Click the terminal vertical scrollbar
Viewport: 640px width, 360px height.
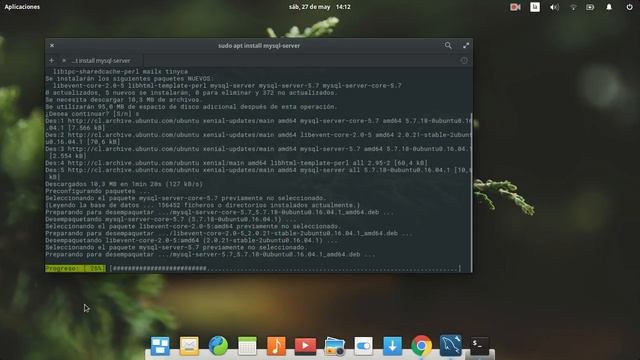pyautogui.click(x=471, y=192)
